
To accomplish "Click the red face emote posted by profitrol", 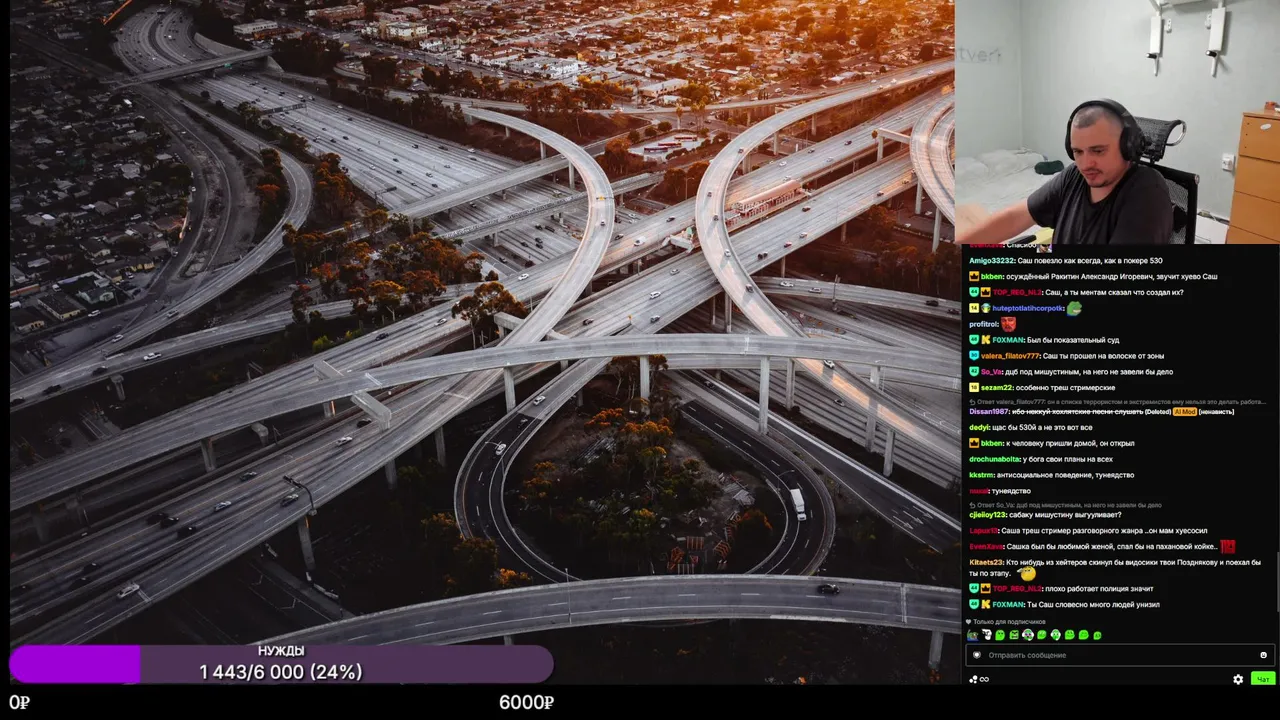I will point(1009,324).
